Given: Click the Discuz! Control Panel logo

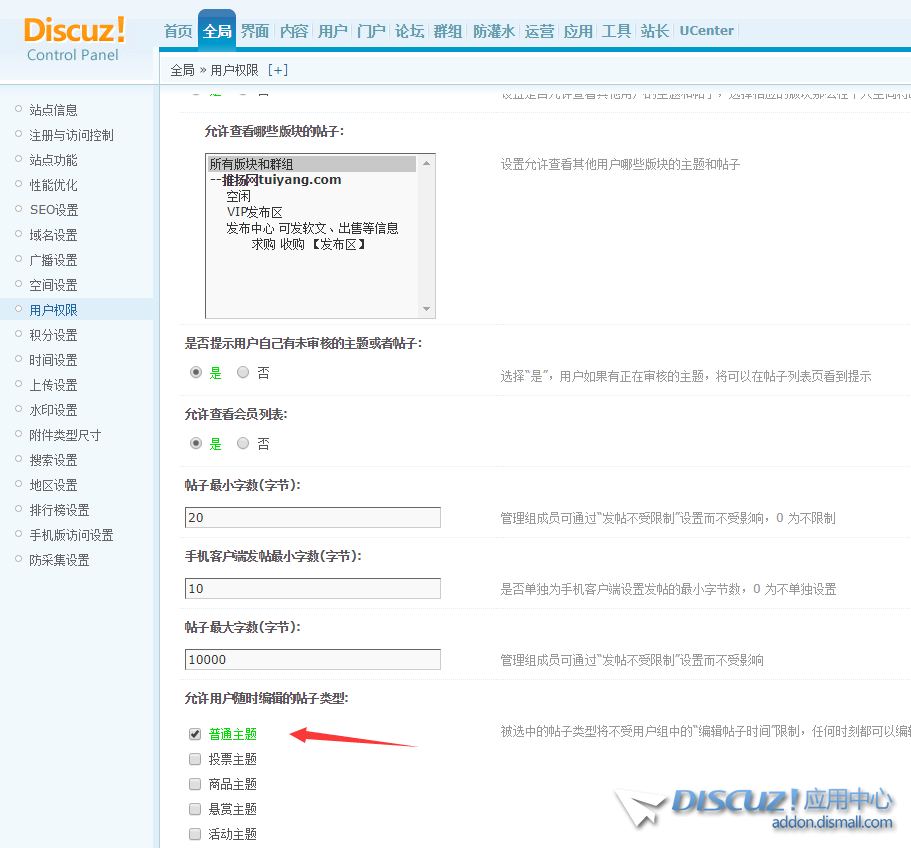Looking at the screenshot, I should [74, 38].
